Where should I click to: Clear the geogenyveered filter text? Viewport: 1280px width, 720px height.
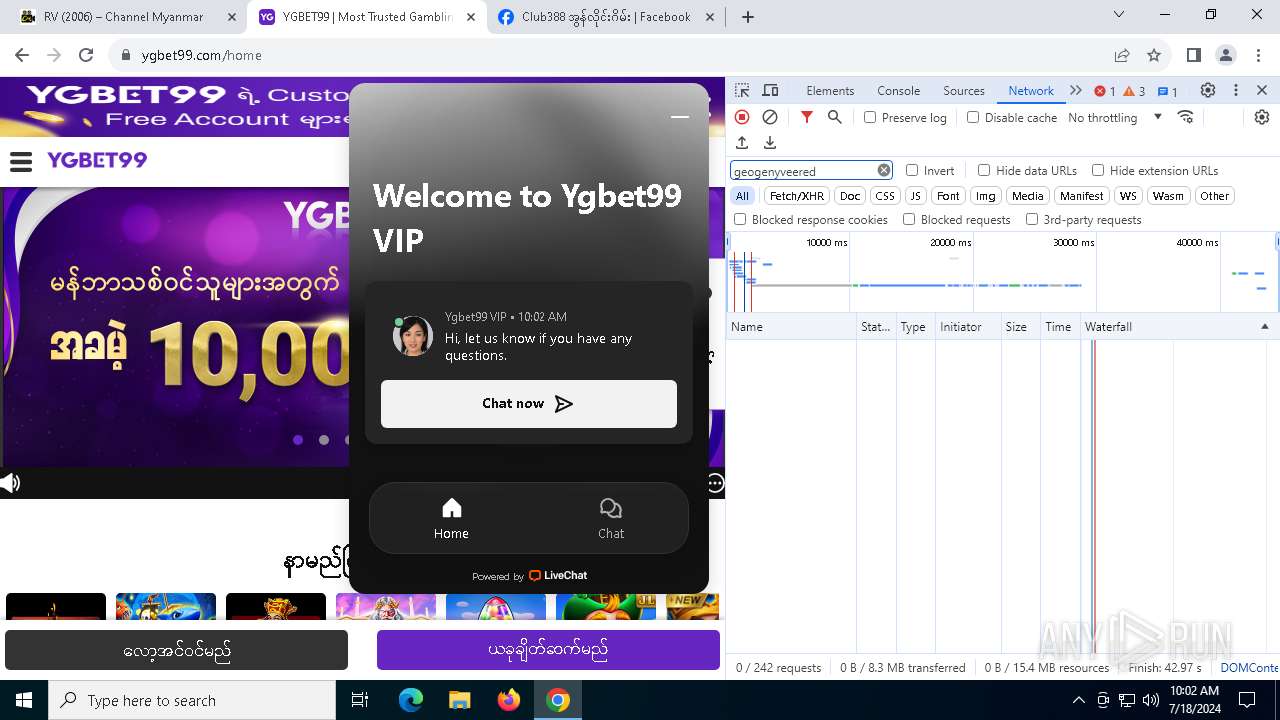coord(884,170)
